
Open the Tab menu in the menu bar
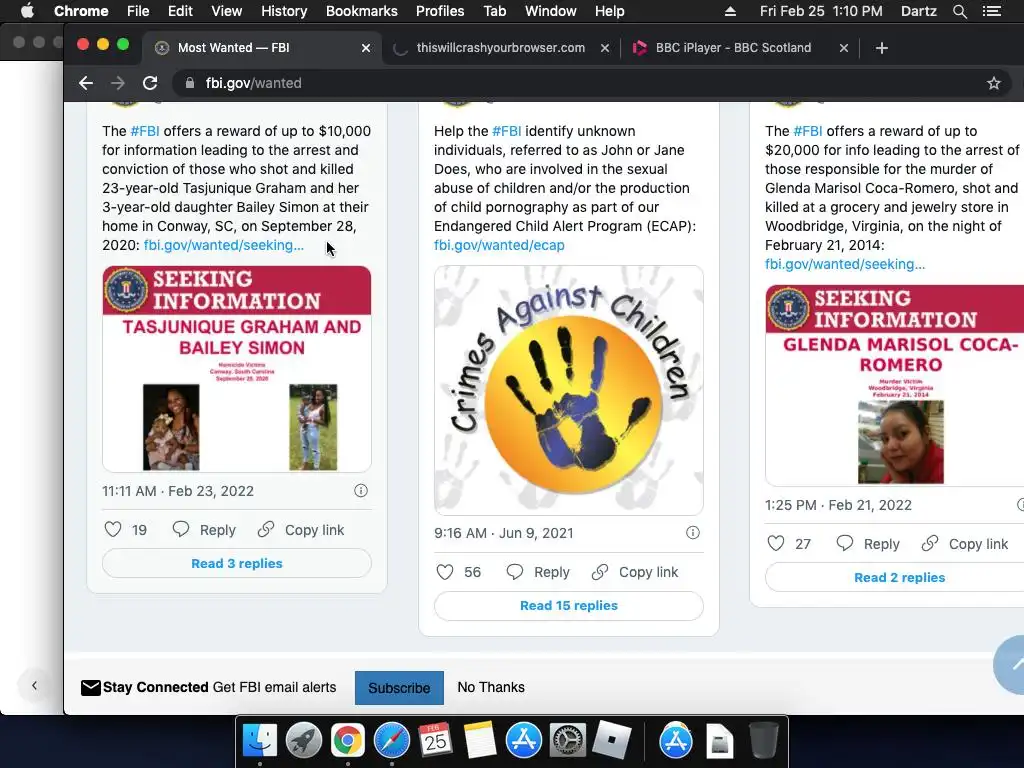pyautogui.click(x=494, y=11)
